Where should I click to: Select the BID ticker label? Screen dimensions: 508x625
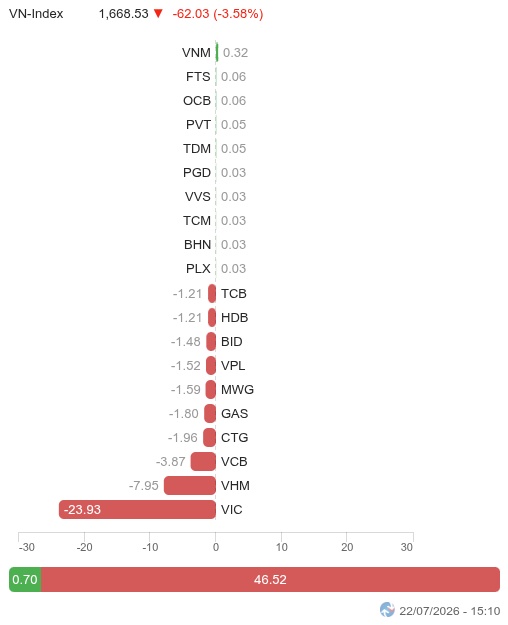click(x=232, y=342)
